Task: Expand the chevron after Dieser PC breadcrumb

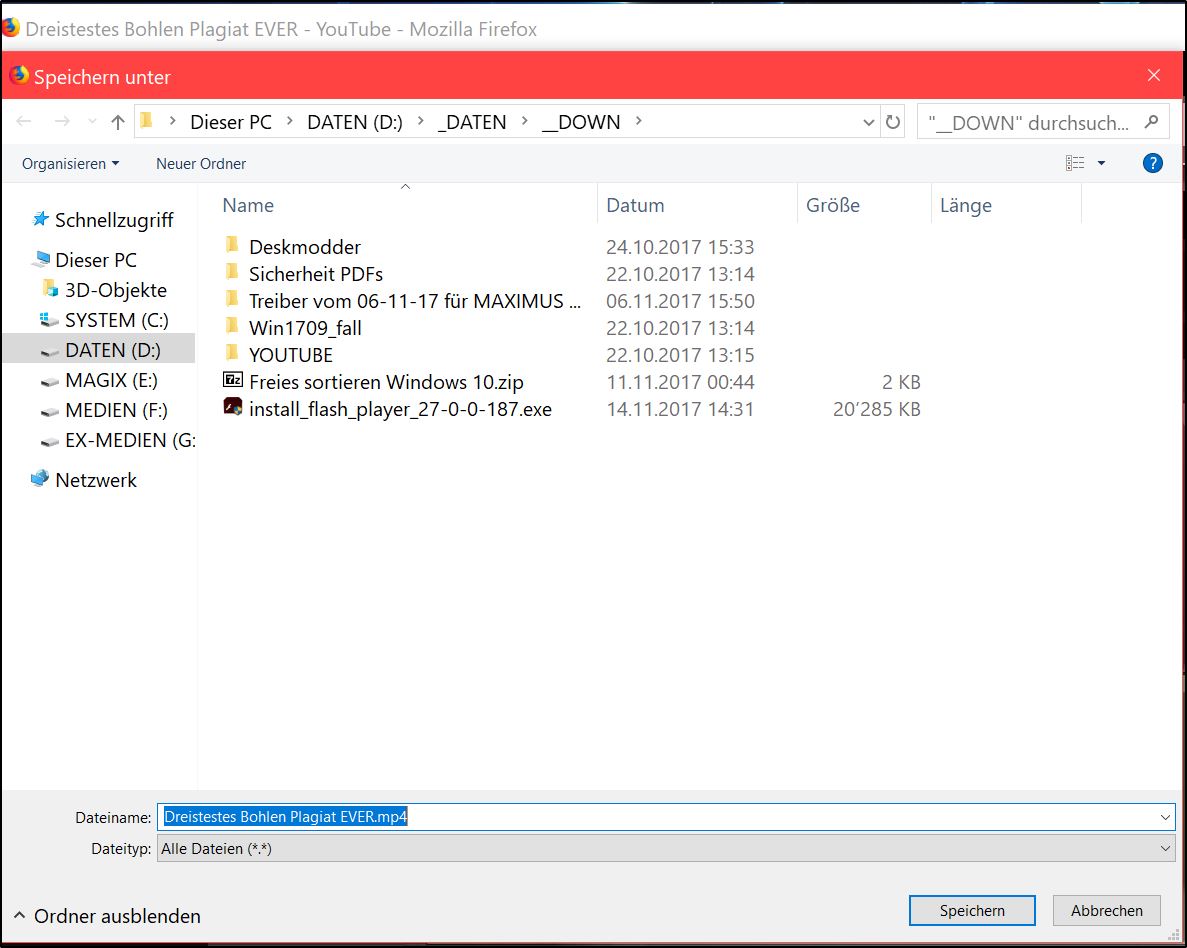Action: coord(290,121)
